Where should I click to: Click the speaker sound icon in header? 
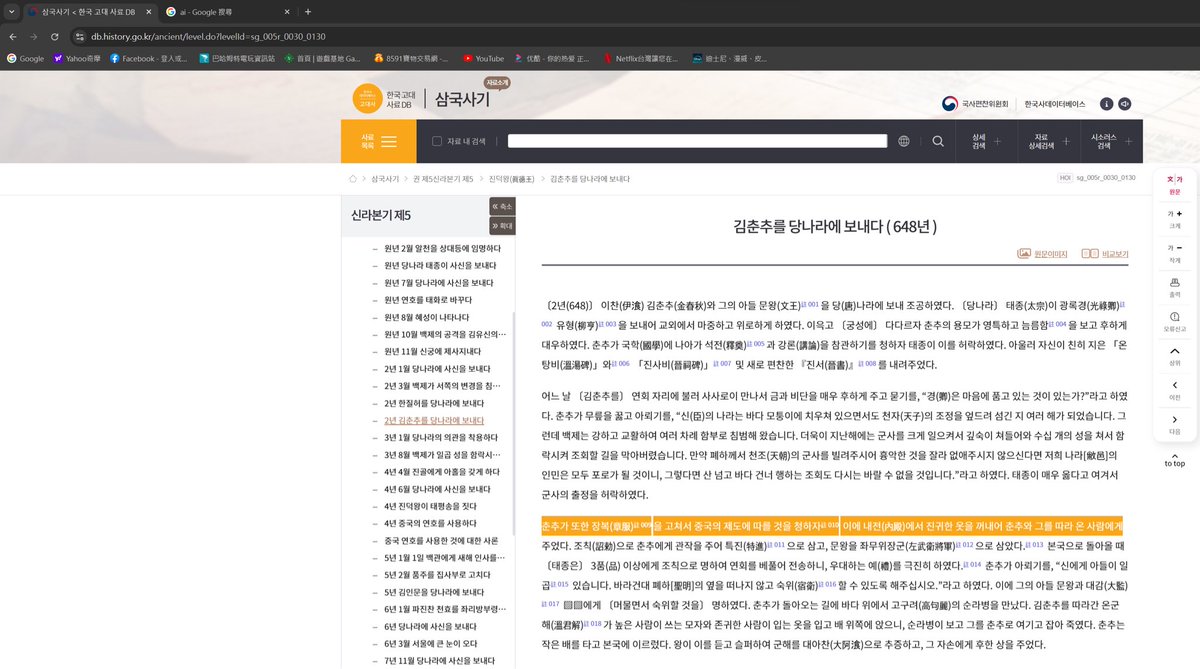coord(1125,104)
